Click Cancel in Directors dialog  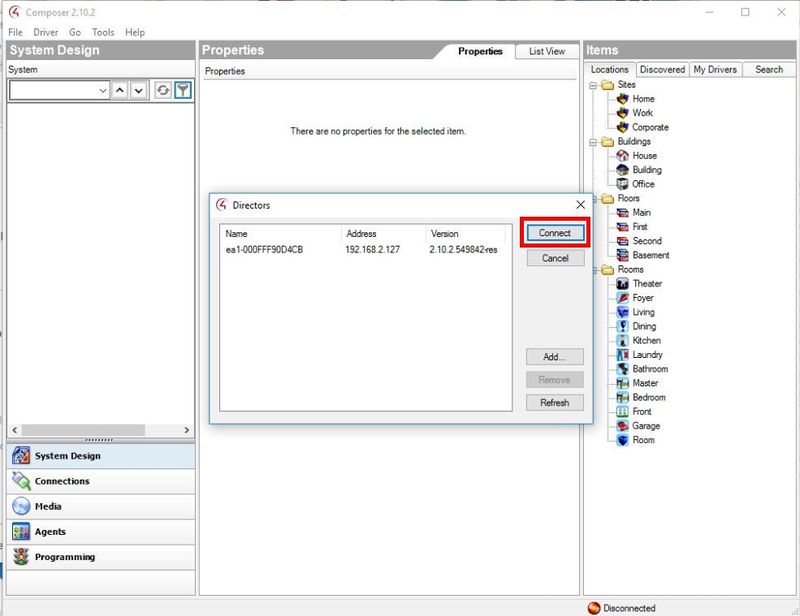tap(555, 258)
